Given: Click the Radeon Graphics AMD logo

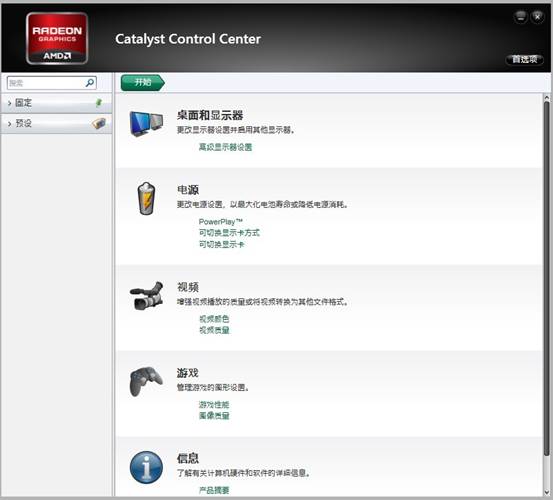Looking at the screenshot, I should [x=57, y=38].
